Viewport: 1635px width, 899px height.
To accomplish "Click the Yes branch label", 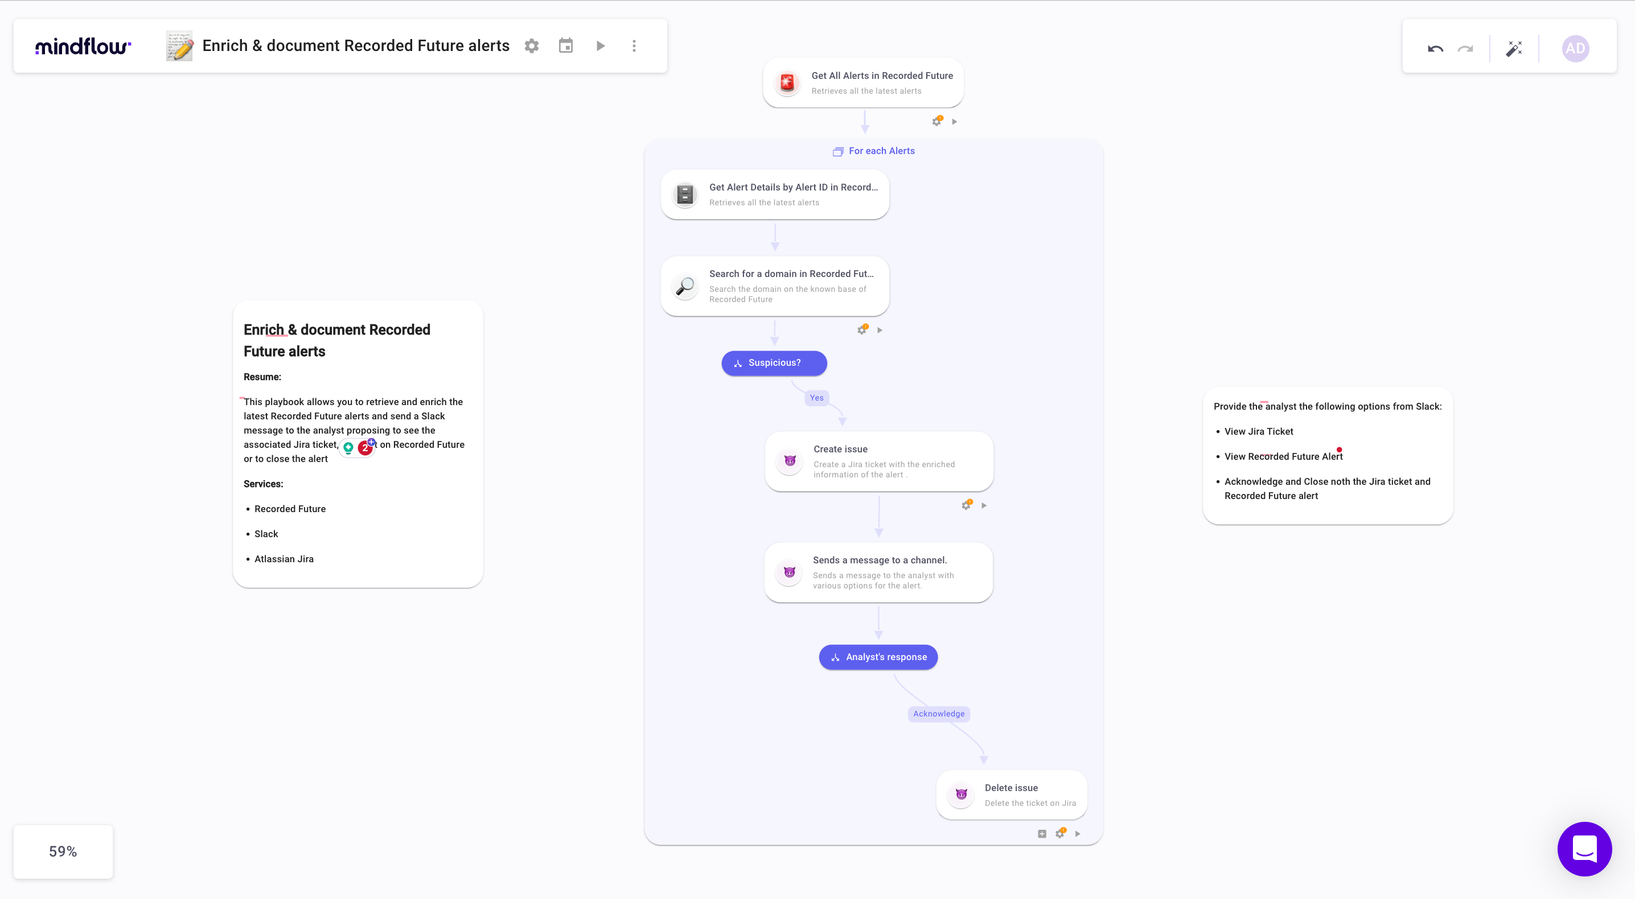I will 817,398.
